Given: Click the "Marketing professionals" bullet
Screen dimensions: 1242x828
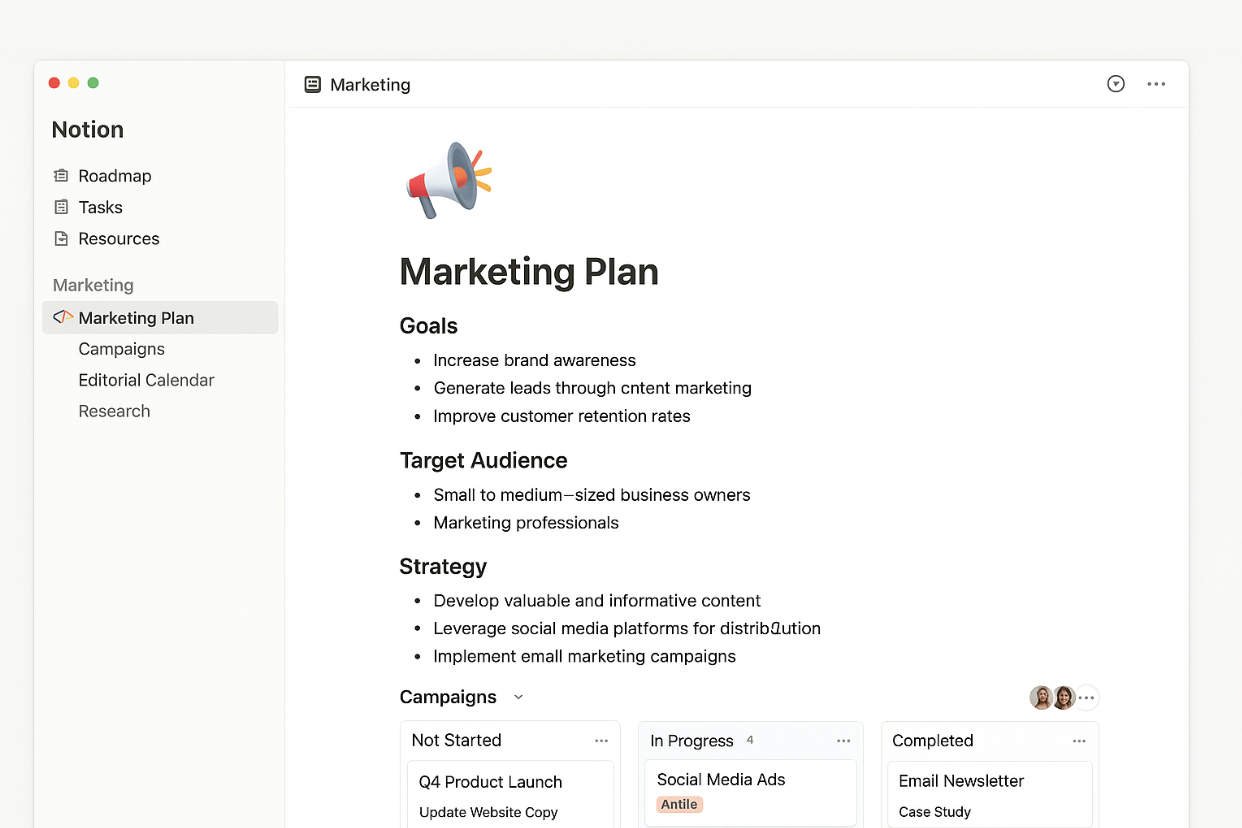Looking at the screenshot, I should tap(526, 523).
